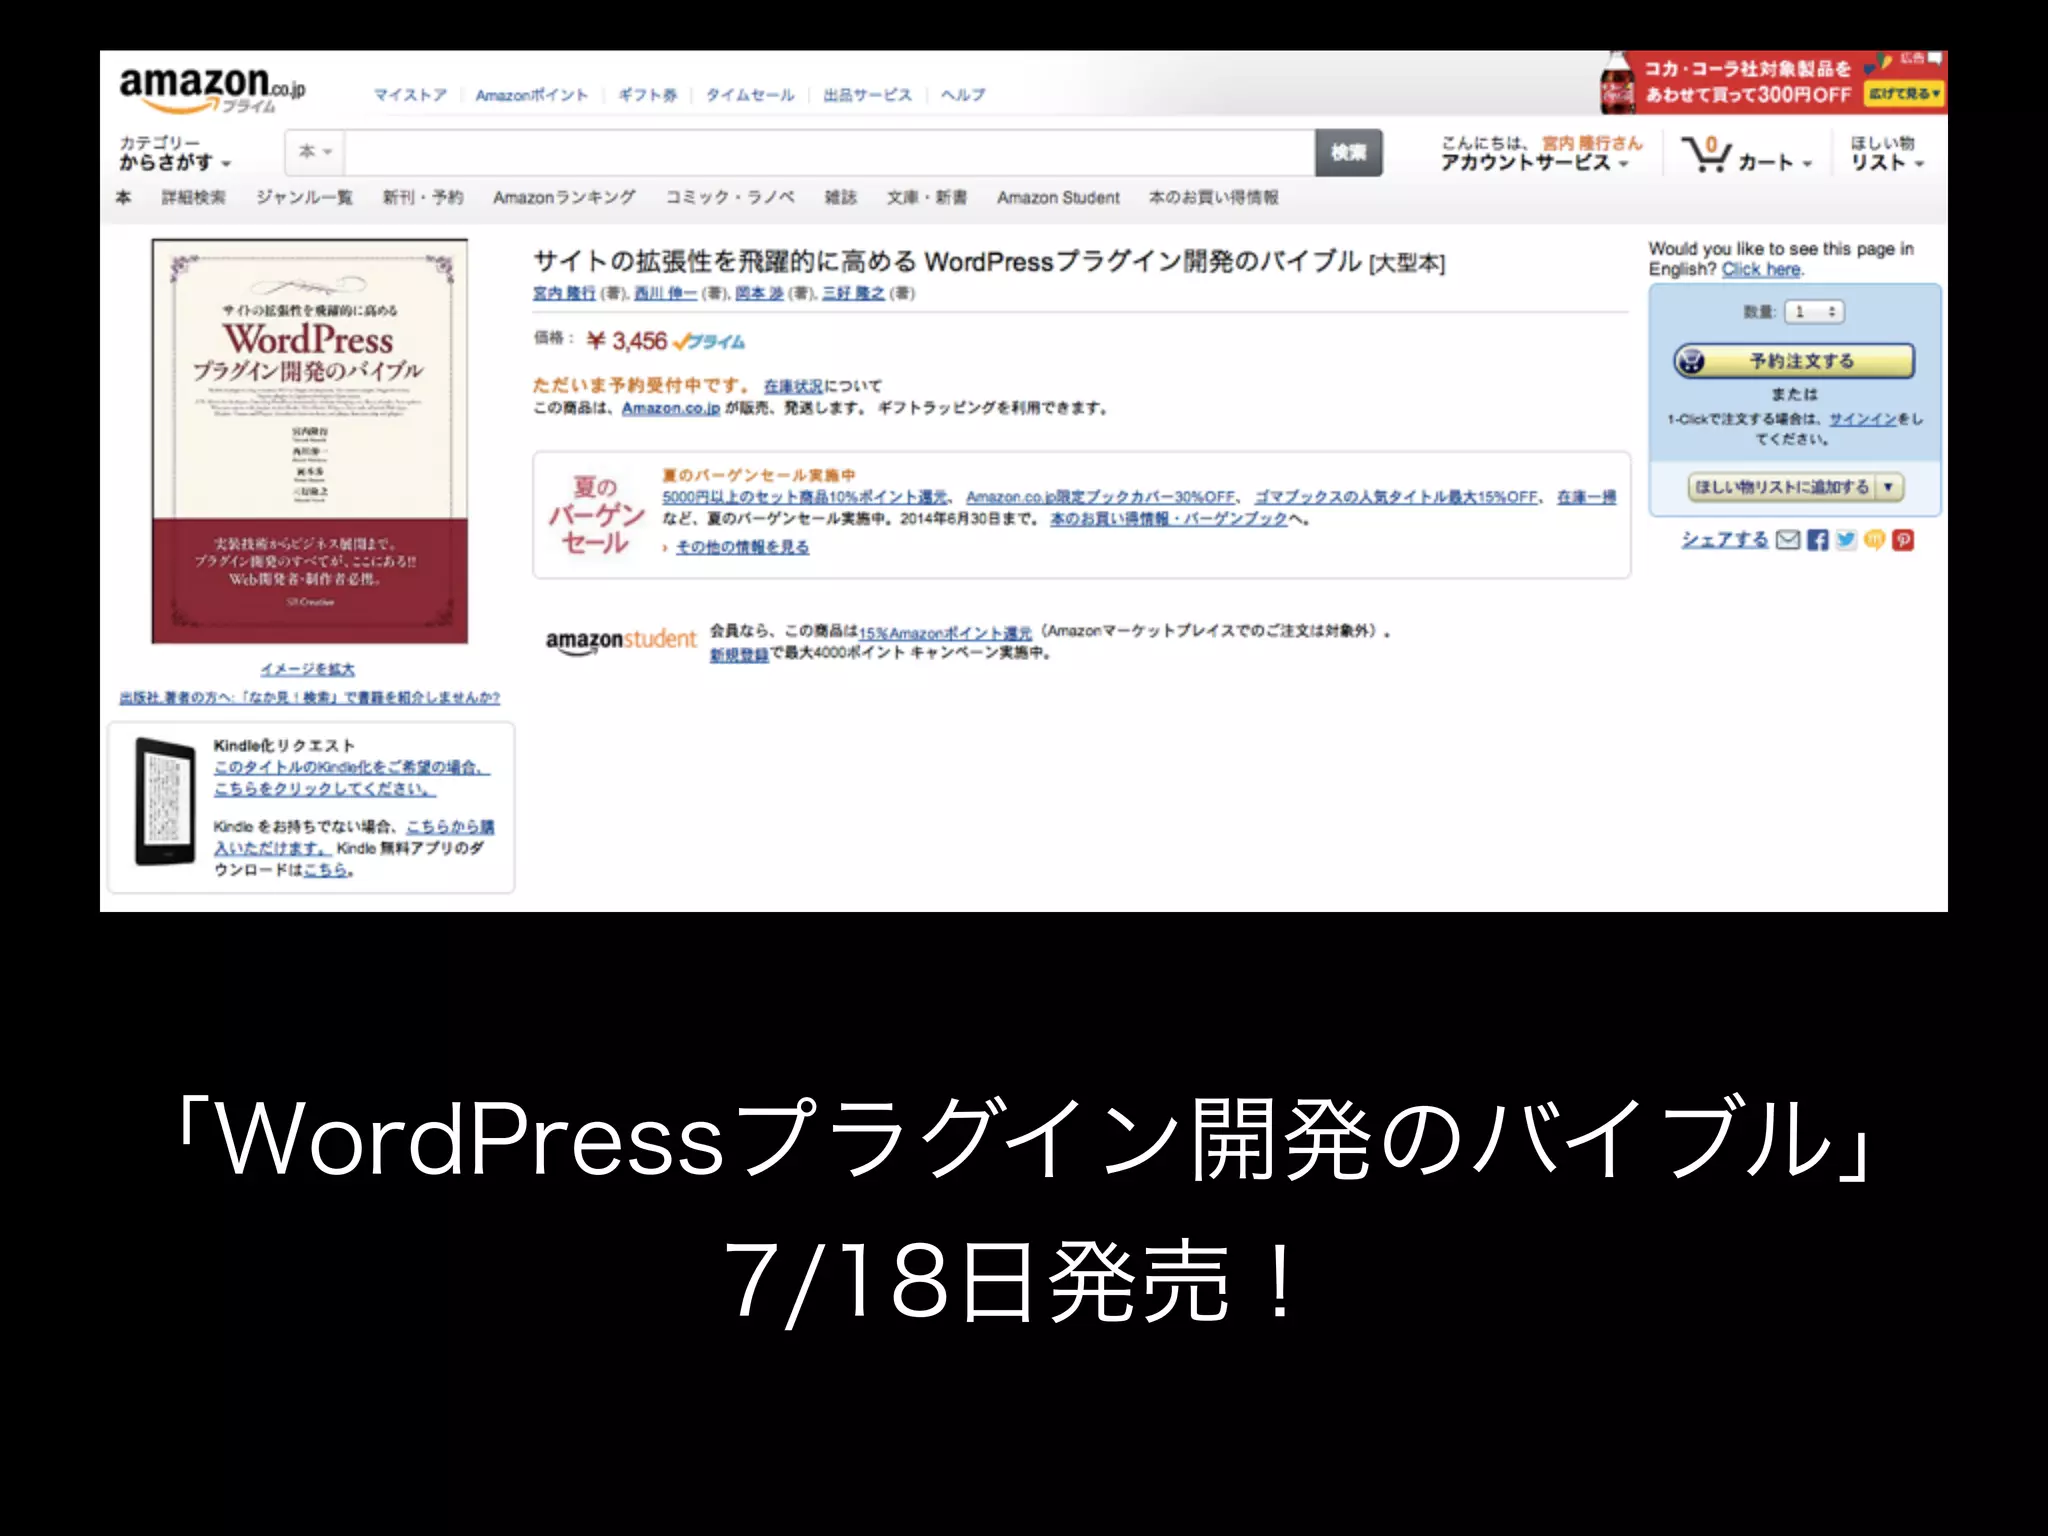Click the 検索 search button
Image resolution: width=2048 pixels, height=1536 pixels.
coord(1348,153)
